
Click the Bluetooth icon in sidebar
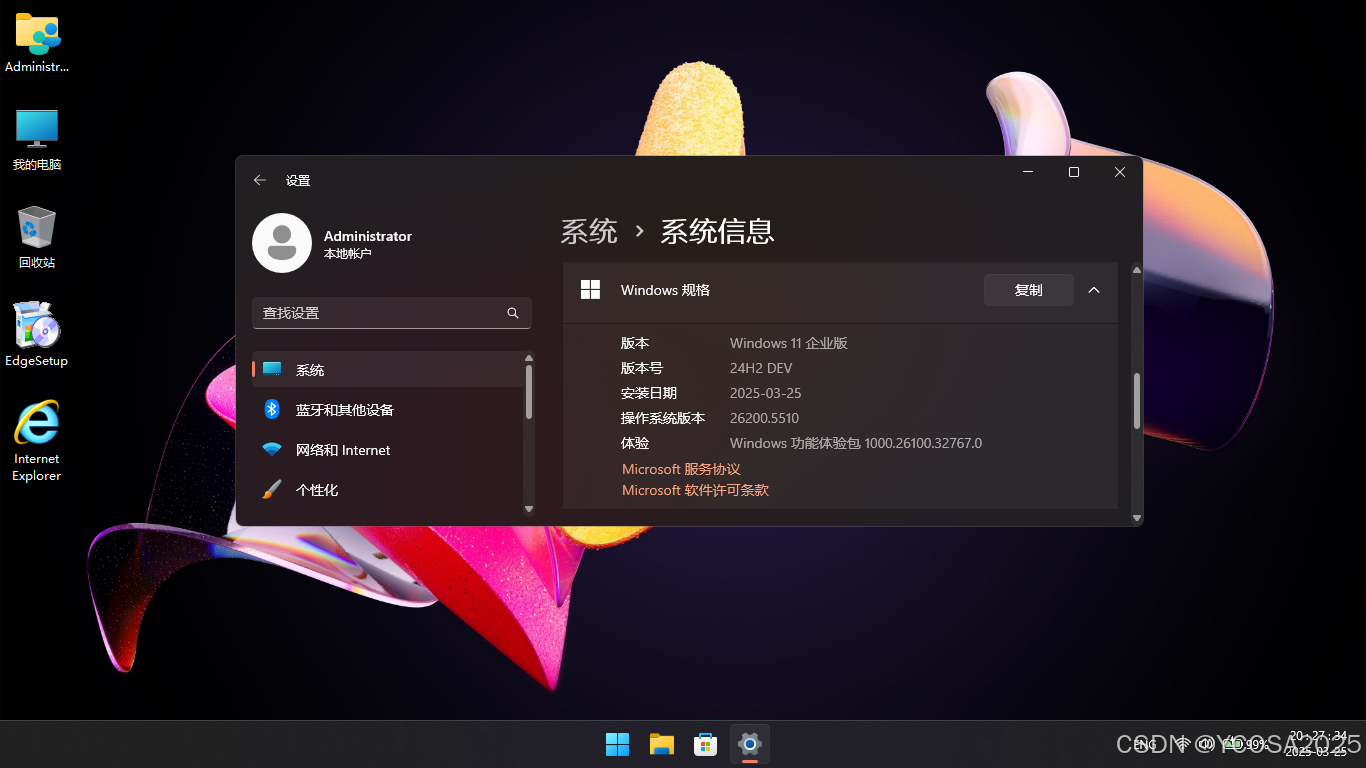point(272,409)
